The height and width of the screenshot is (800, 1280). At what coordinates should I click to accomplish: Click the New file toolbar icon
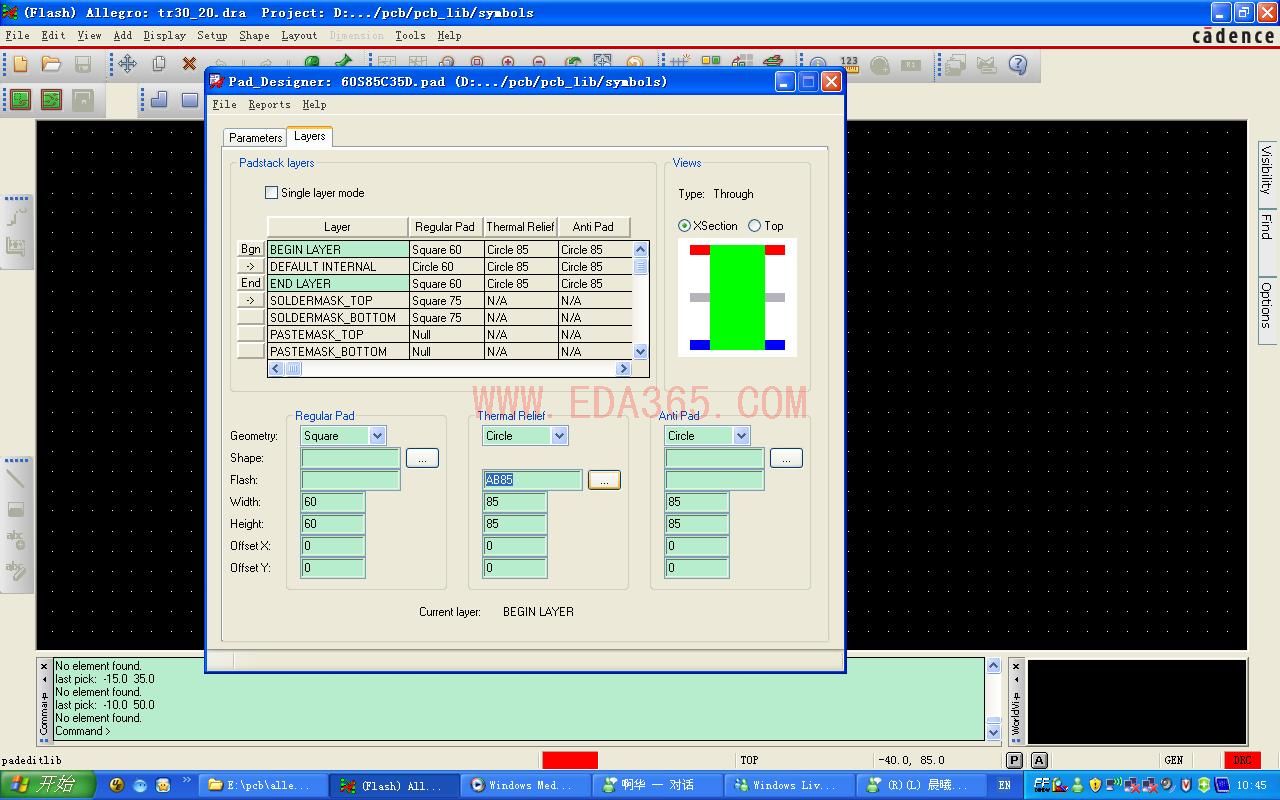point(20,64)
